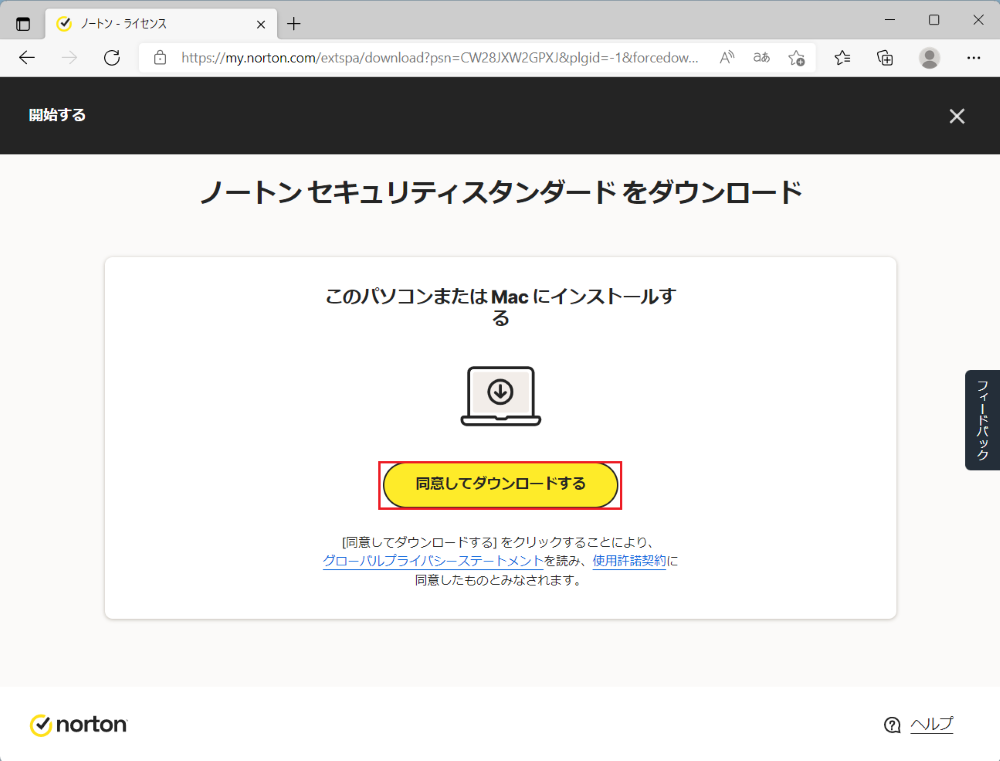The height and width of the screenshot is (761, 1000).
Task: Click the translate page icon
Action: [x=761, y=58]
